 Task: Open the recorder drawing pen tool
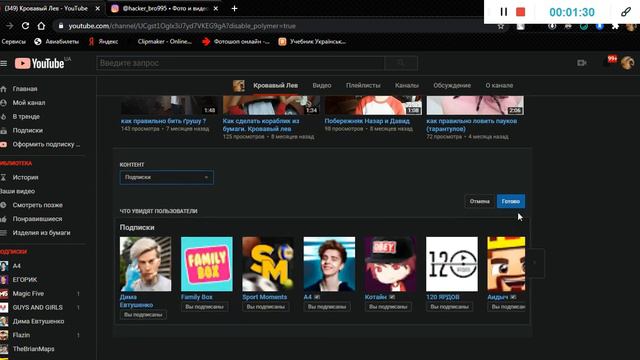(626, 12)
